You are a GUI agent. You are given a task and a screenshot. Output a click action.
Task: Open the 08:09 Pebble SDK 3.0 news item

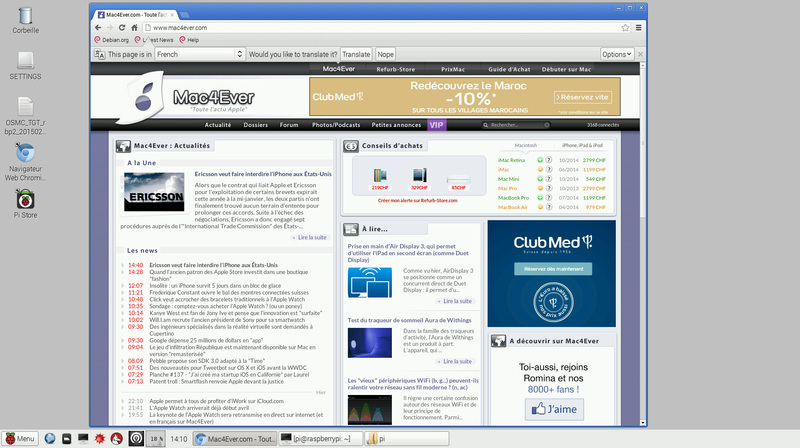pos(207,361)
